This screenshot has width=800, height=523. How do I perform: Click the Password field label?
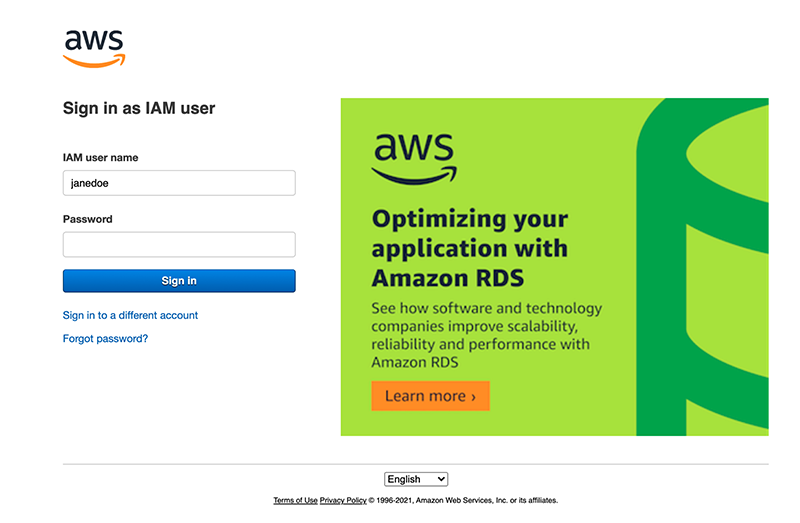(88, 220)
